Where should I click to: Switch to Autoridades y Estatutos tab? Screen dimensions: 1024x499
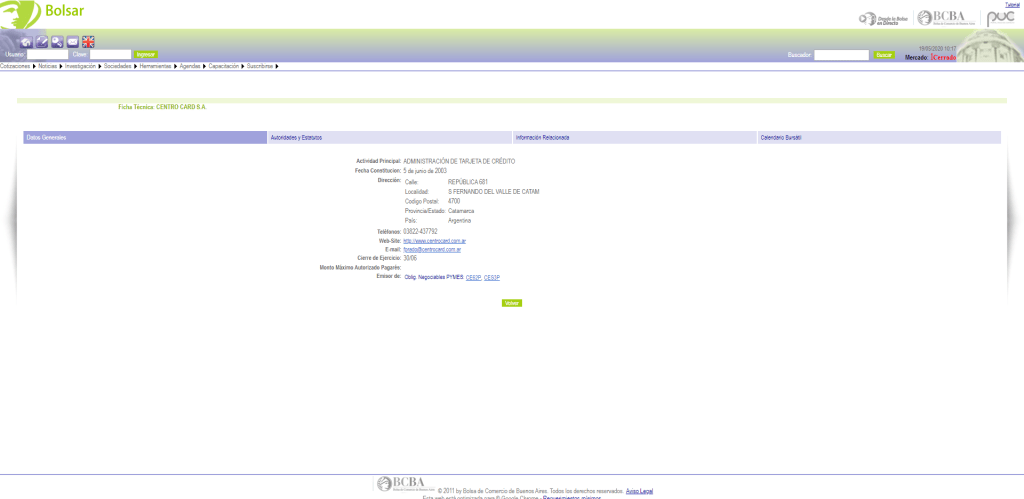point(390,138)
